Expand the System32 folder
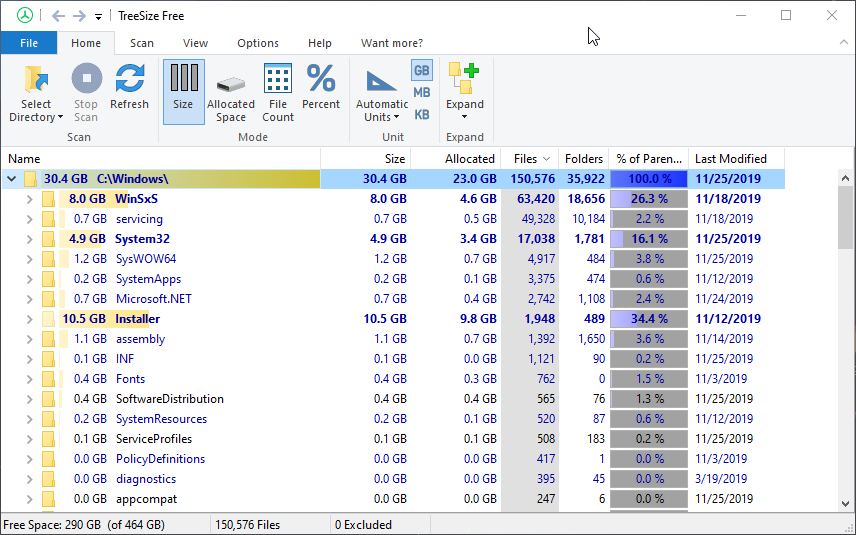 click(x=29, y=239)
